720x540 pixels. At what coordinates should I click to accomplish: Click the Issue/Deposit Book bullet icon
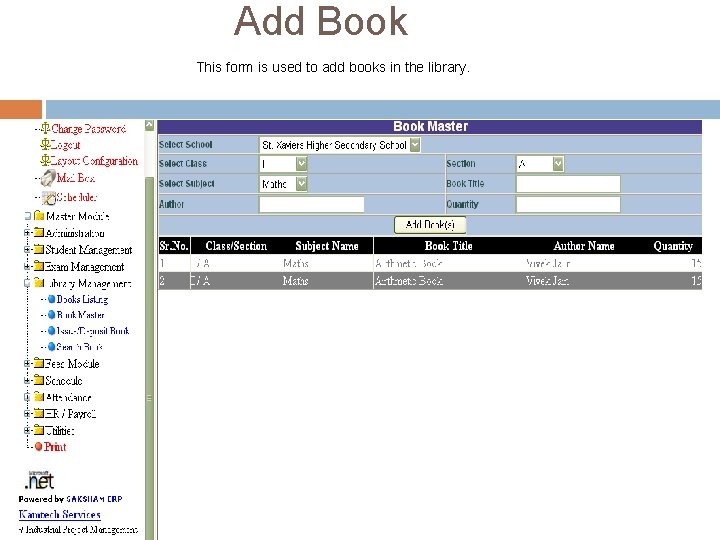[51, 331]
